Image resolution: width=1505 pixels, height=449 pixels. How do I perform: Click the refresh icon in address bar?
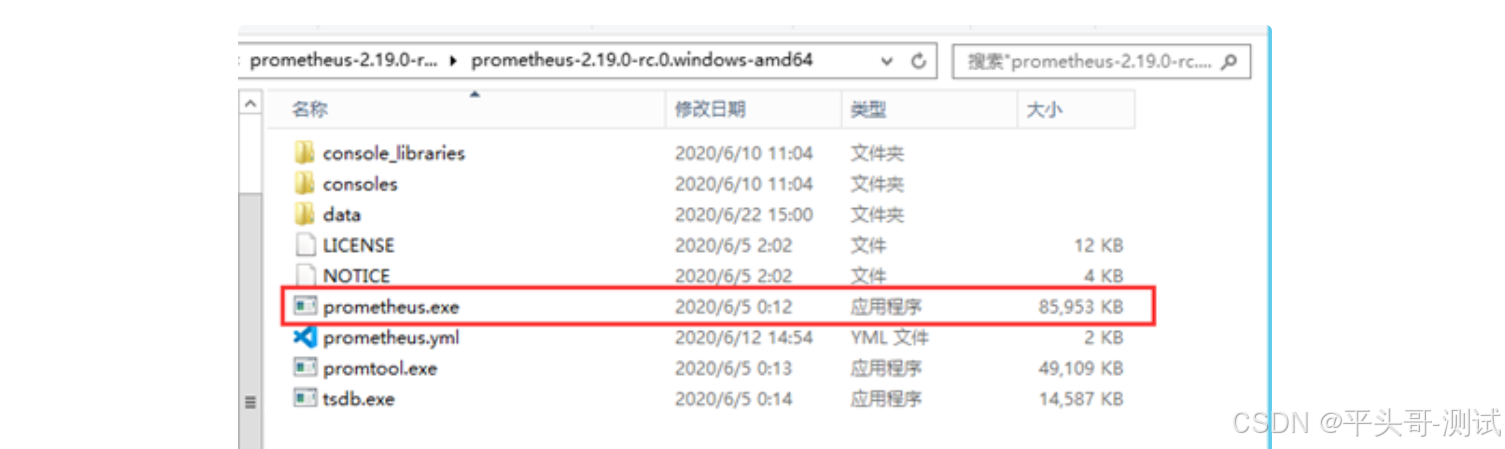918,61
